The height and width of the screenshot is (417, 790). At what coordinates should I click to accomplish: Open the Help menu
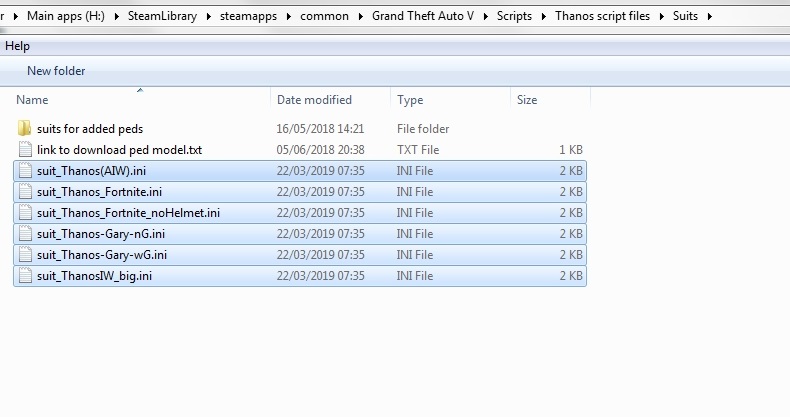17,46
